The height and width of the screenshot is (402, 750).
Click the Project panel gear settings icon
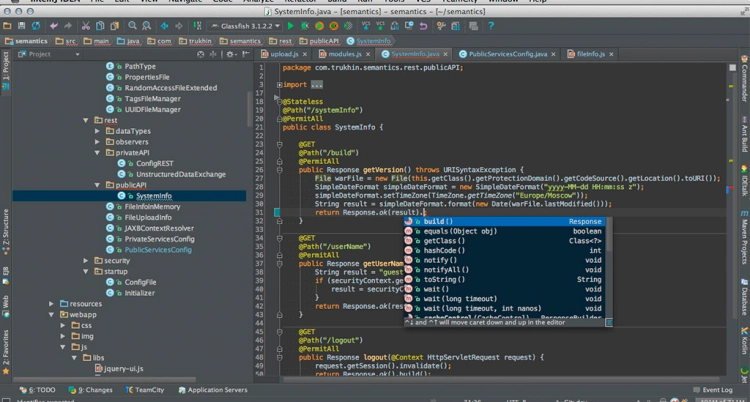coord(231,54)
